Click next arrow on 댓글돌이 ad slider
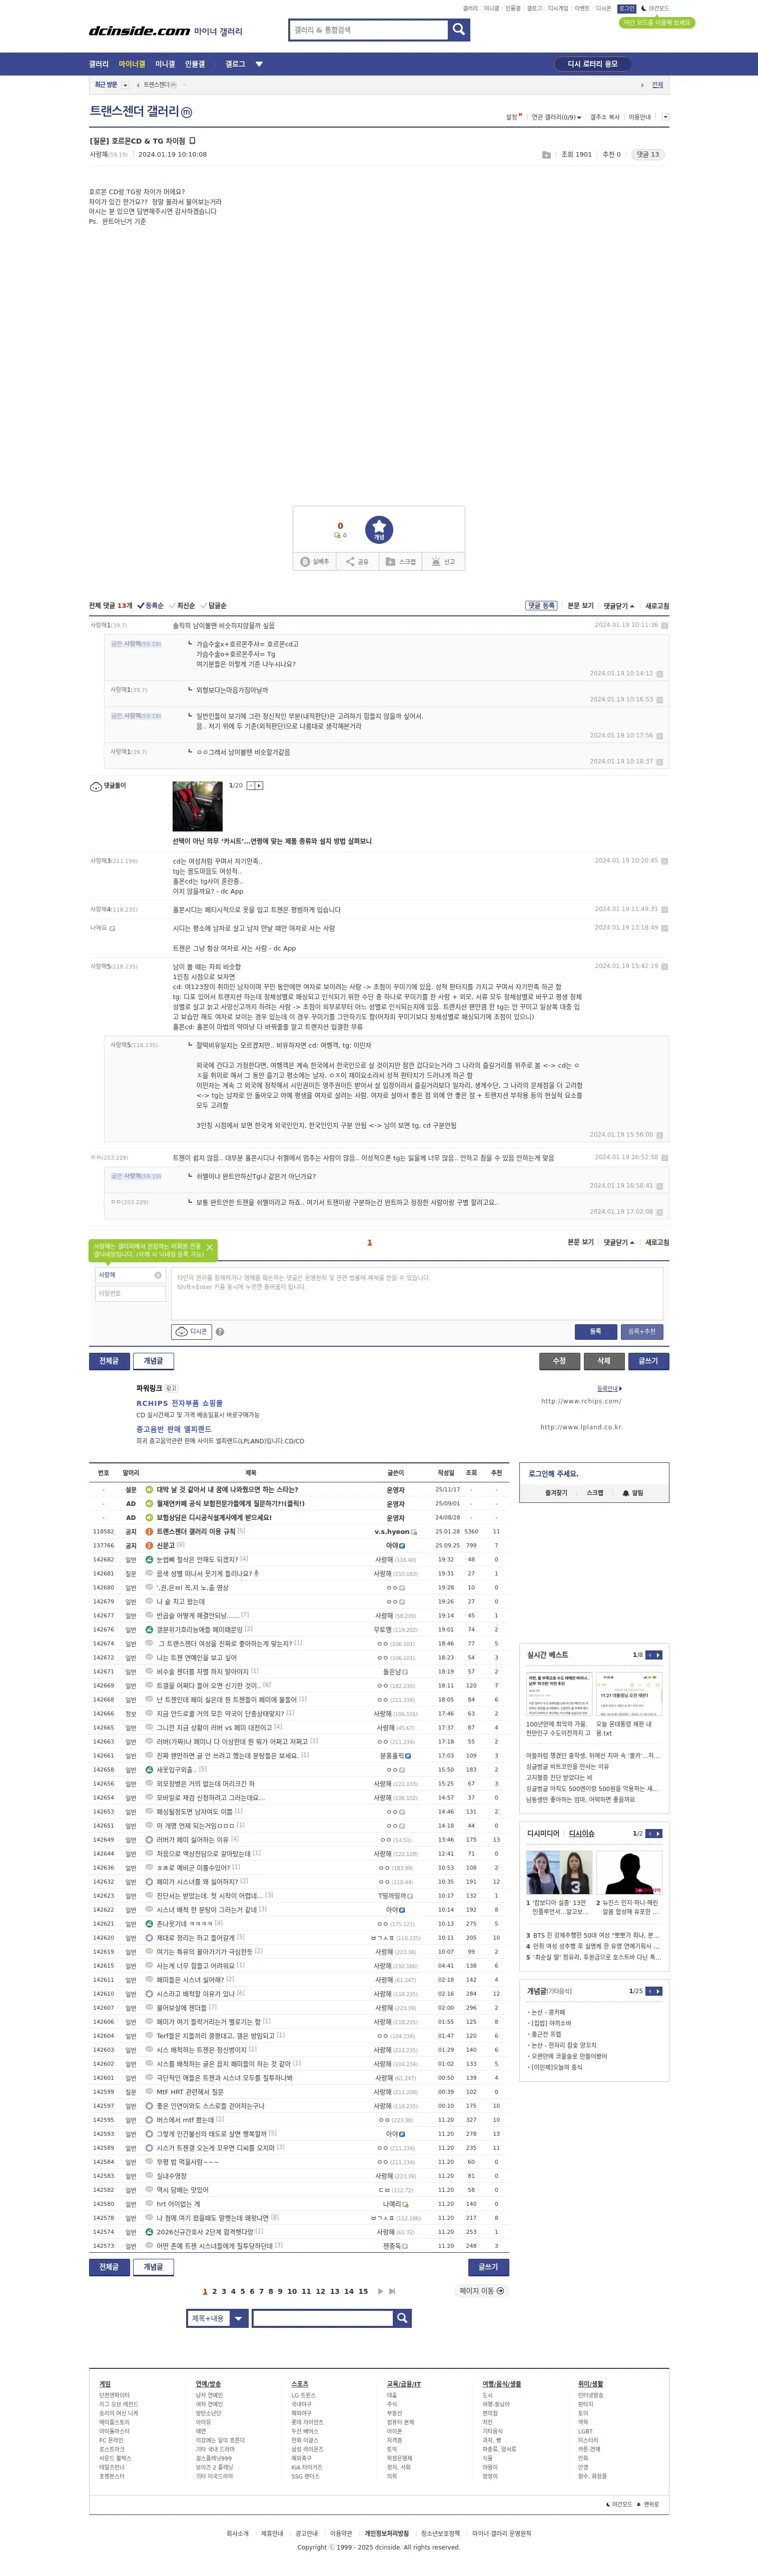The width and height of the screenshot is (758, 2576). 259,786
